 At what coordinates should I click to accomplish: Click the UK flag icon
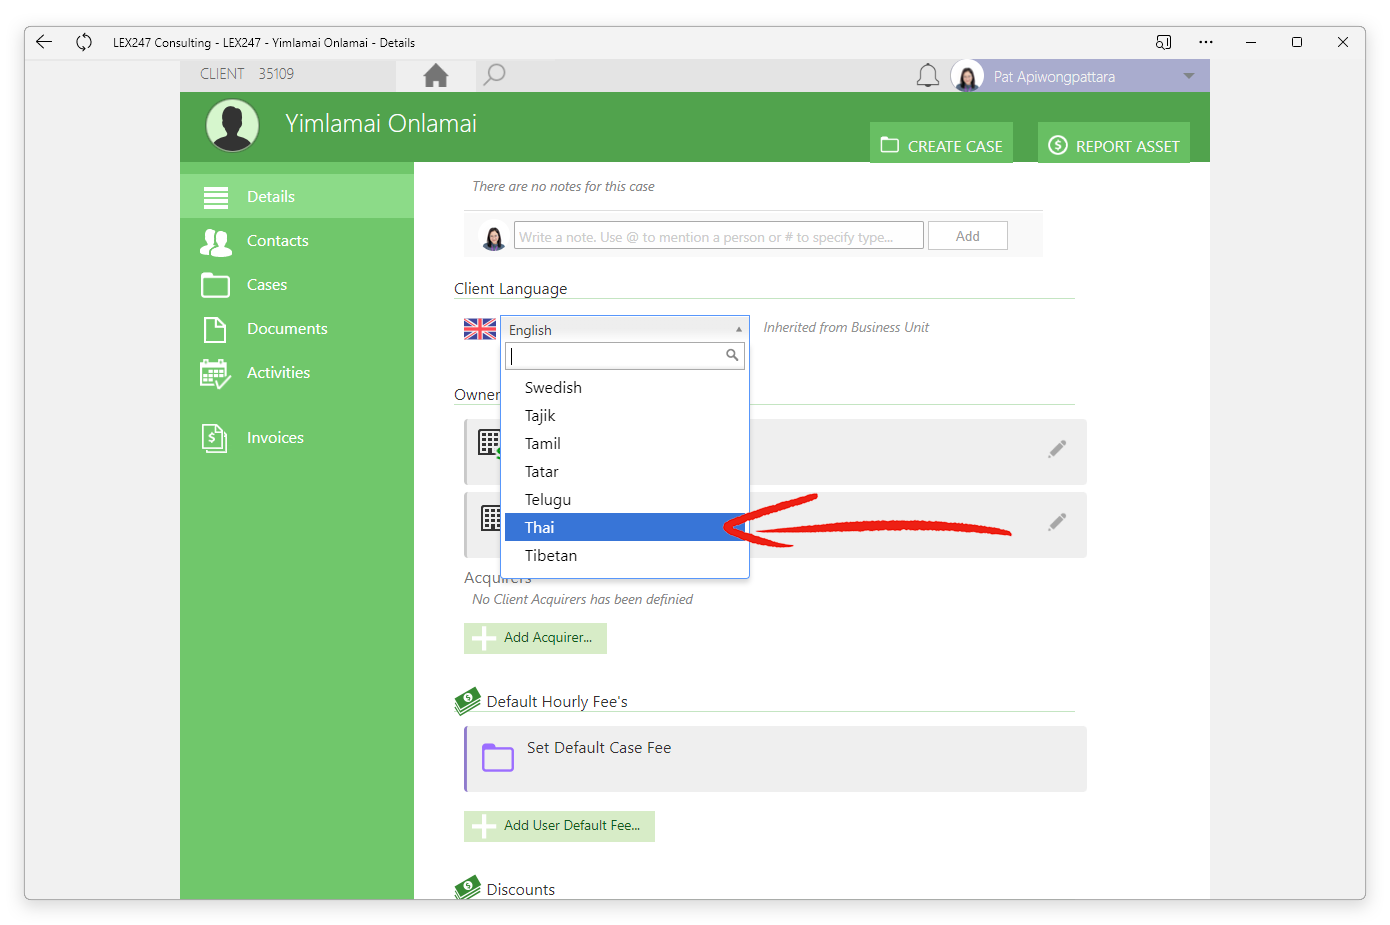pyautogui.click(x=480, y=329)
